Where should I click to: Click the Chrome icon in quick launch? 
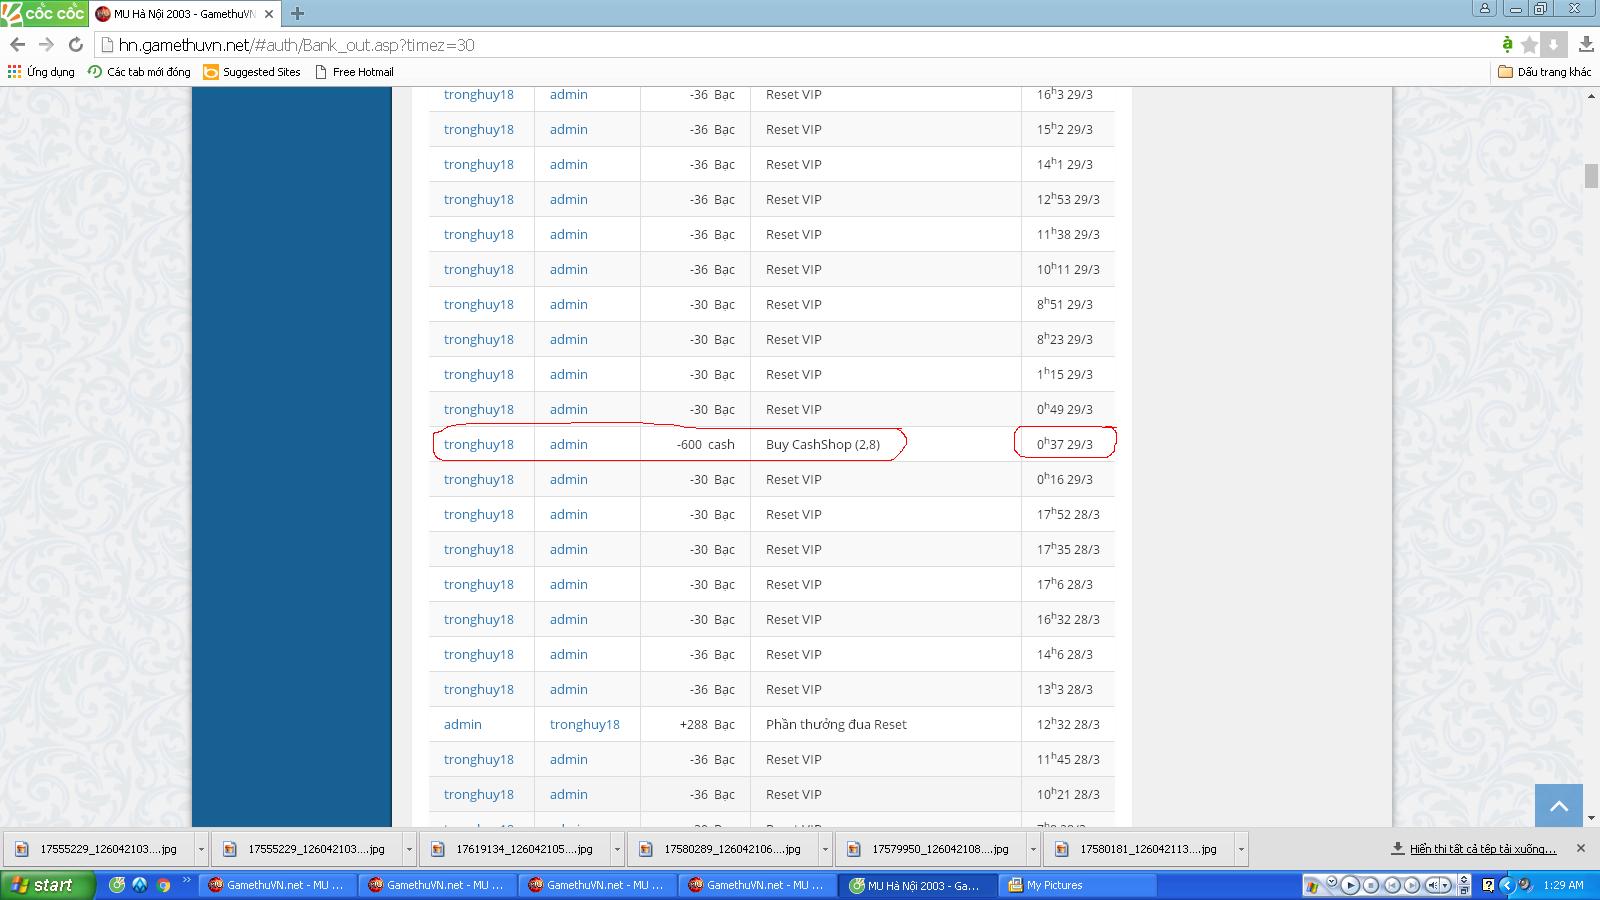[163, 885]
